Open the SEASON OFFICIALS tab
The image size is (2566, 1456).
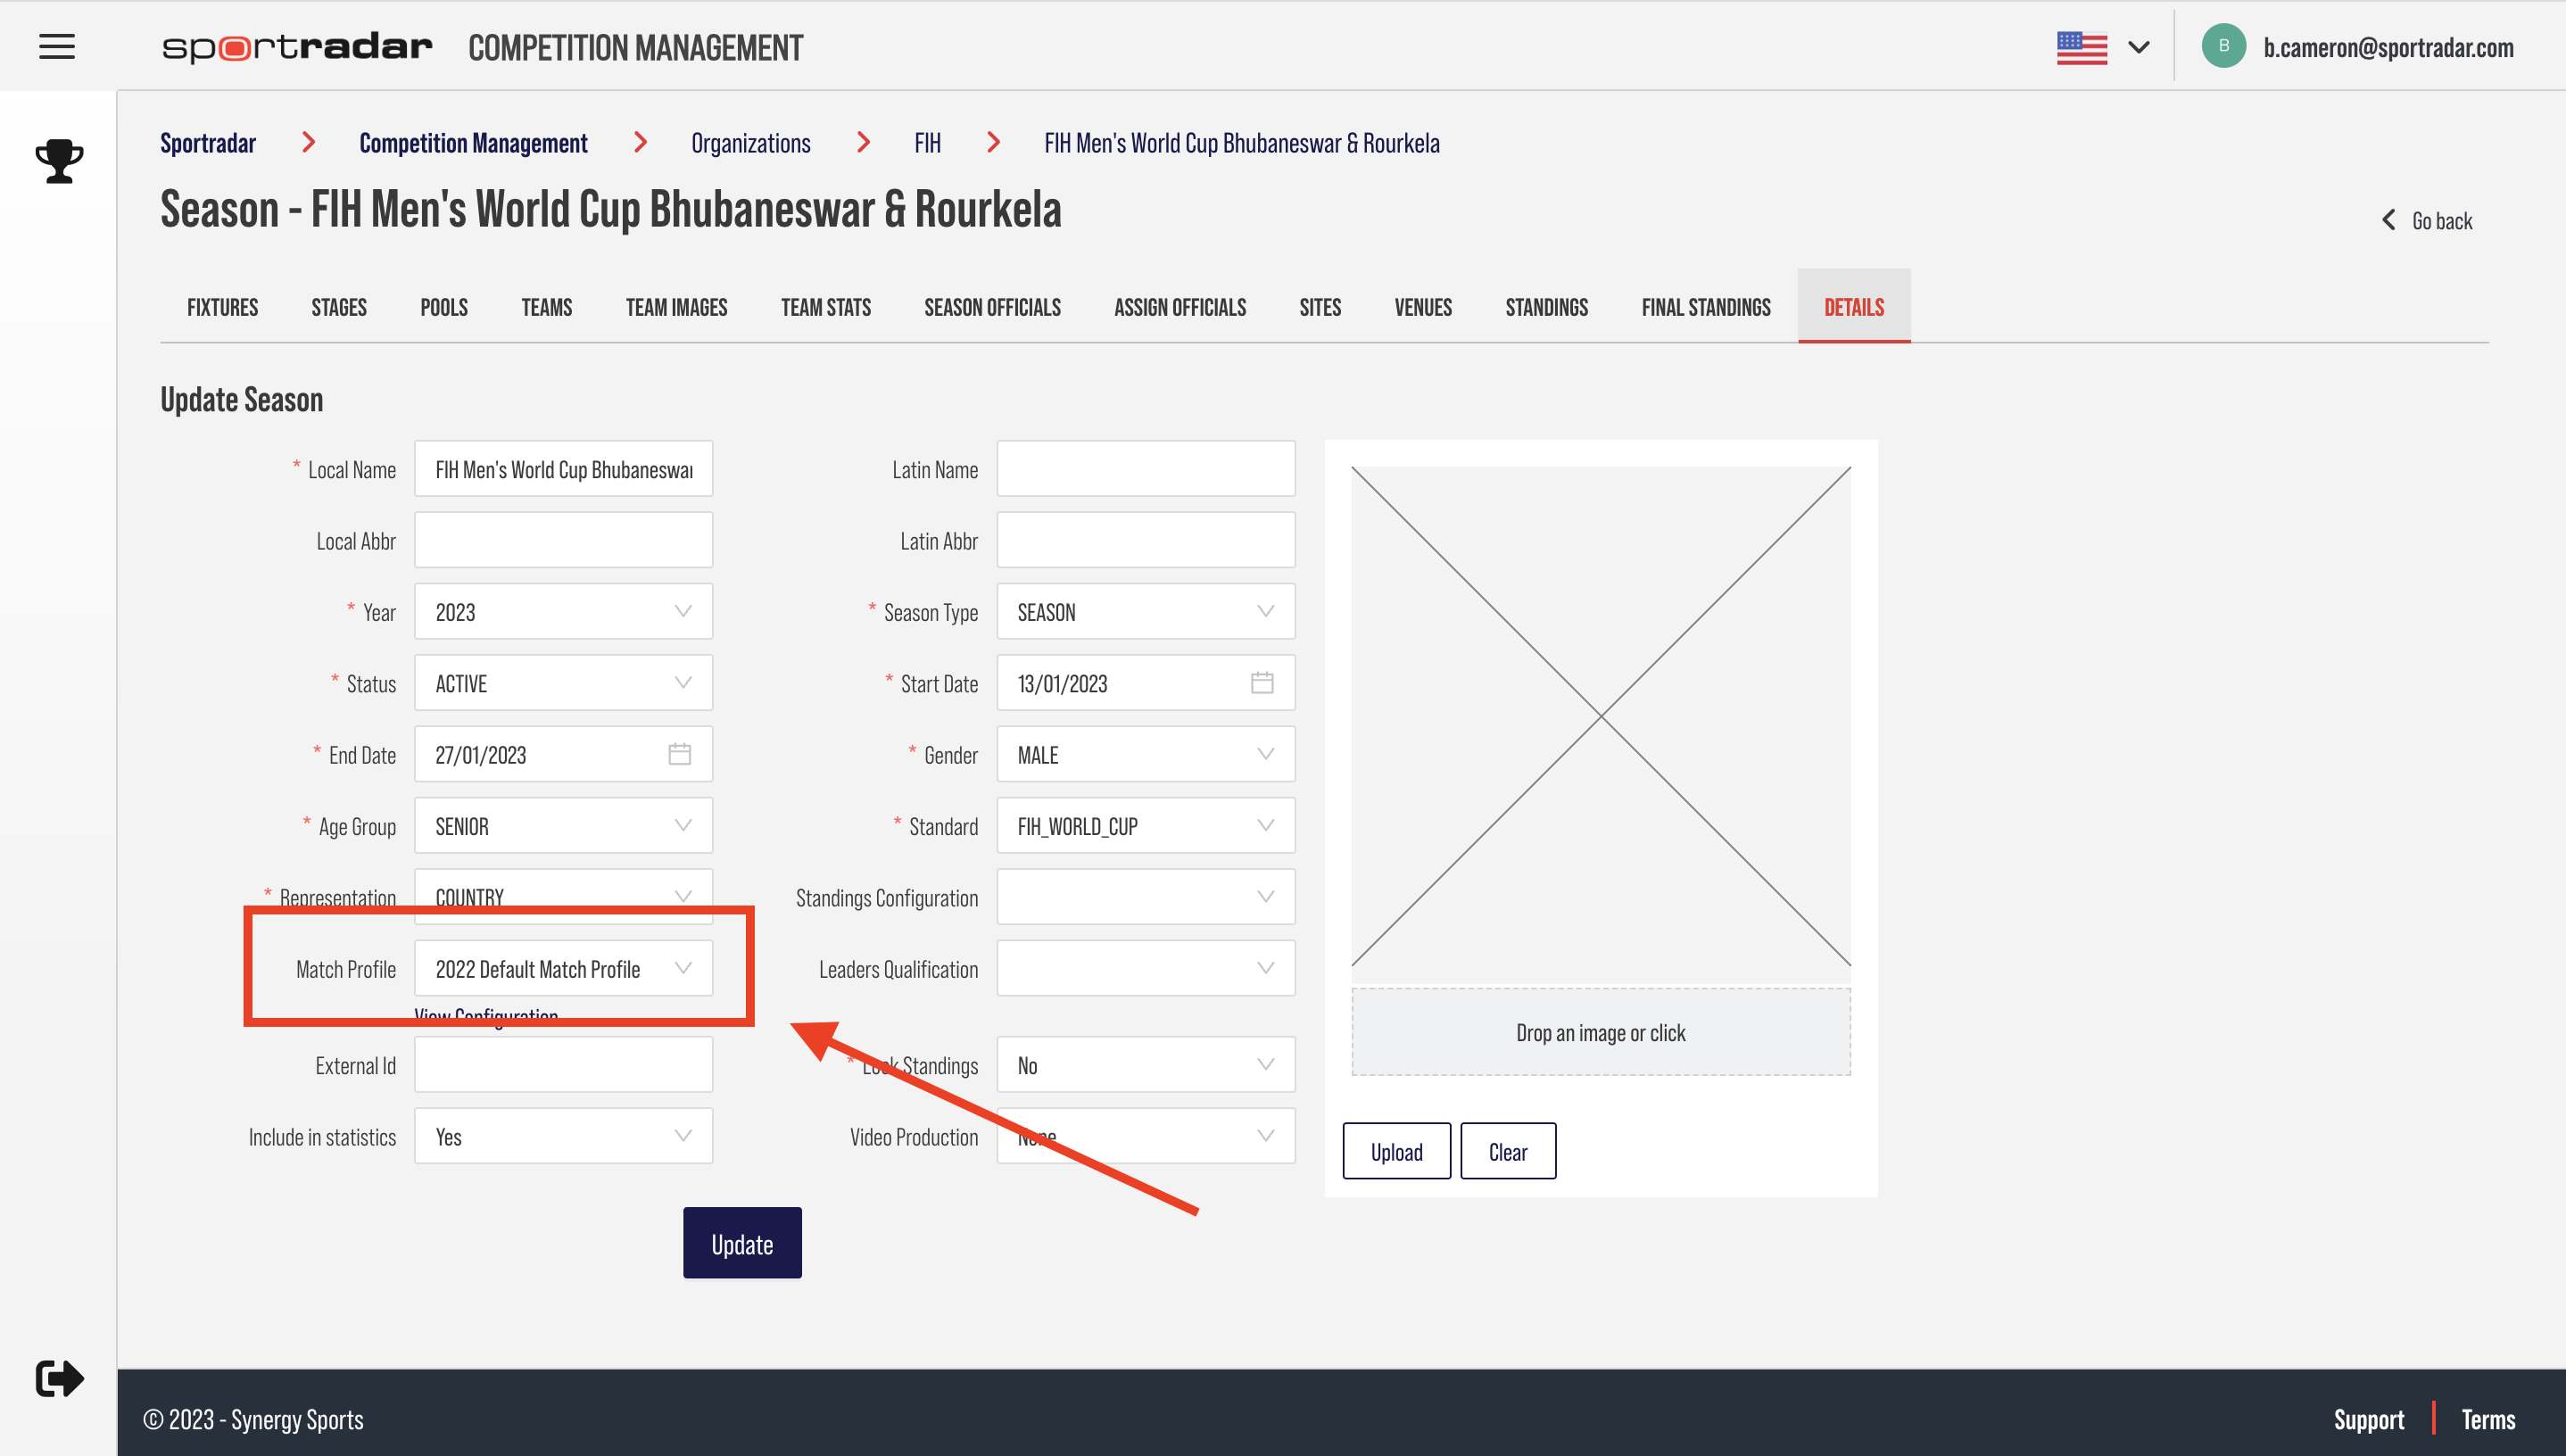click(x=993, y=307)
